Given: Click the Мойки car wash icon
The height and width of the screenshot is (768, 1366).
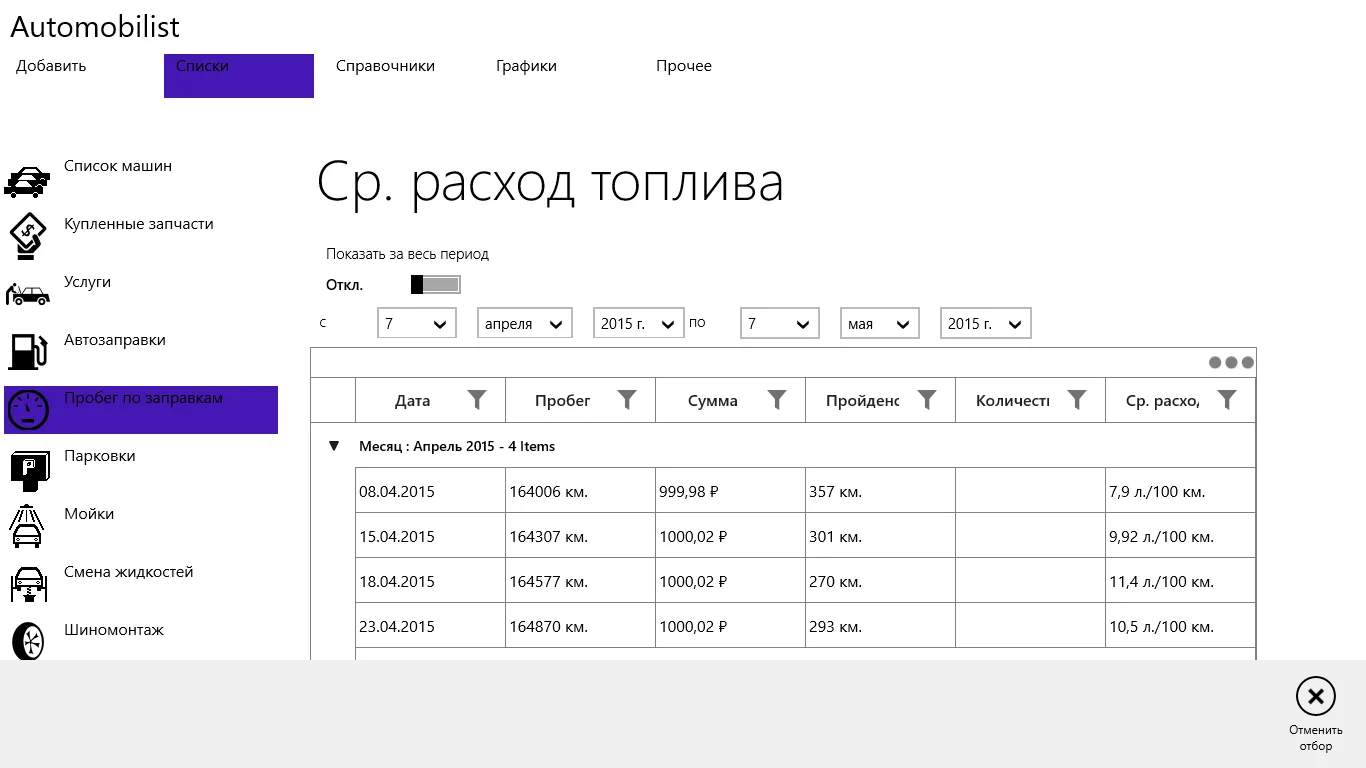Looking at the screenshot, I should [27, 526].
